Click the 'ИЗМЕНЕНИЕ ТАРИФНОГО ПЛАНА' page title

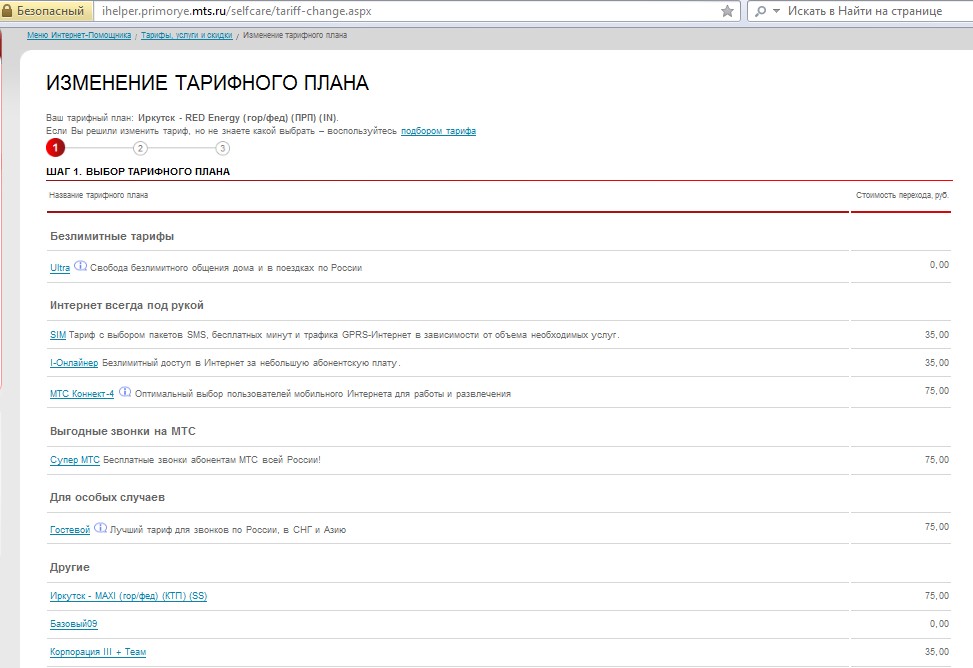[207, 83]
